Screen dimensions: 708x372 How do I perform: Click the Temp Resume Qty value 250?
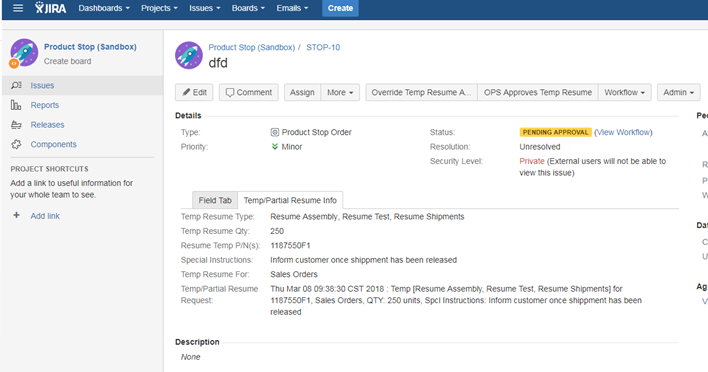(277, 231)
